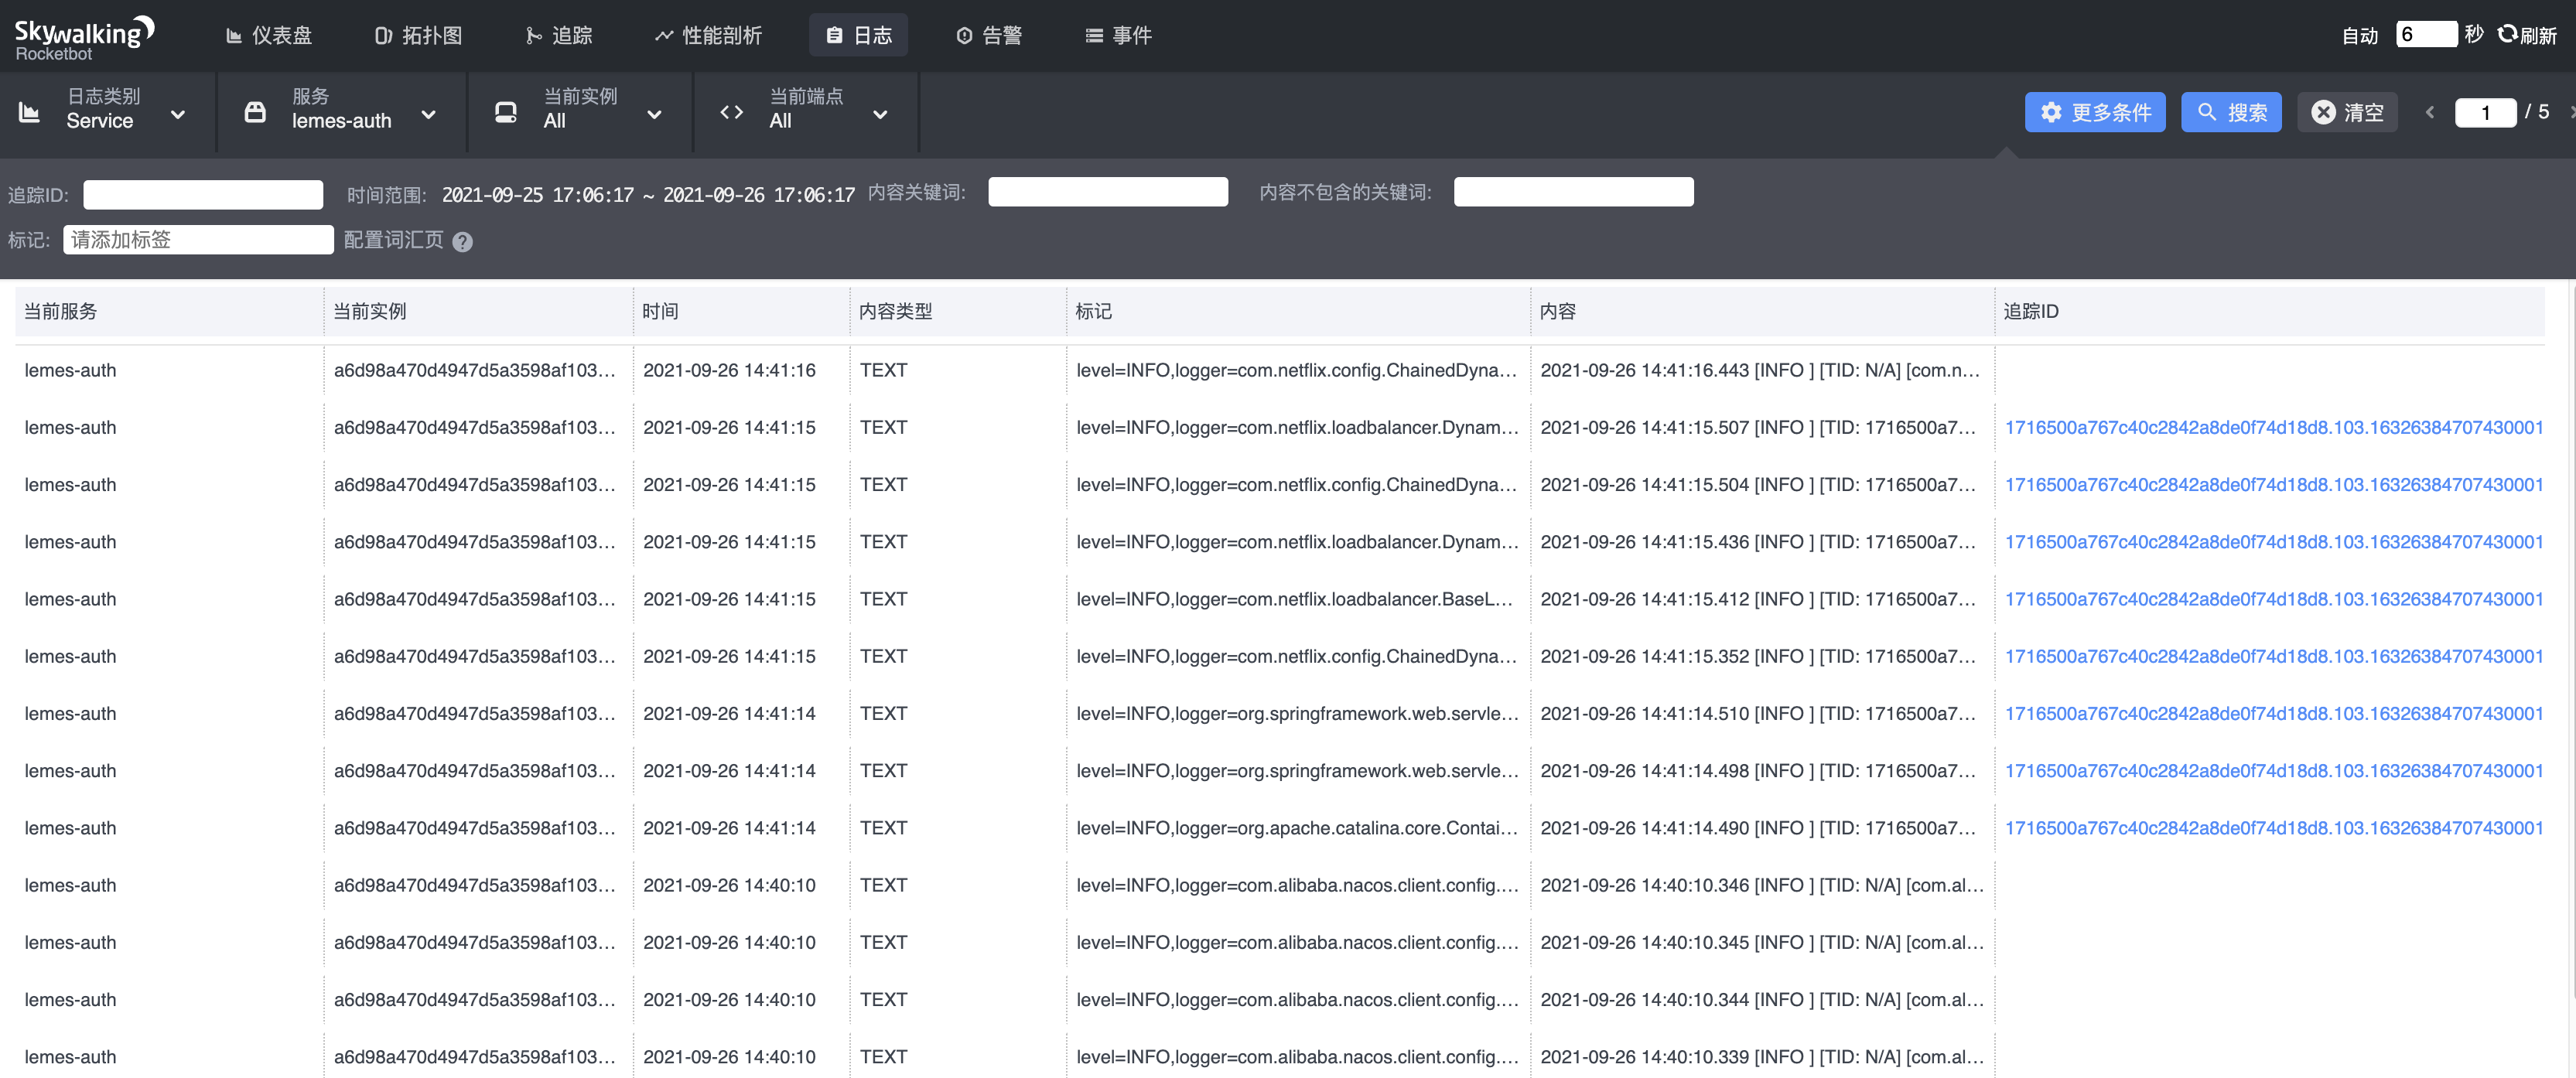Focus the 追踪ID input field
The image size is (2576, 1078).
coord(203,194)
